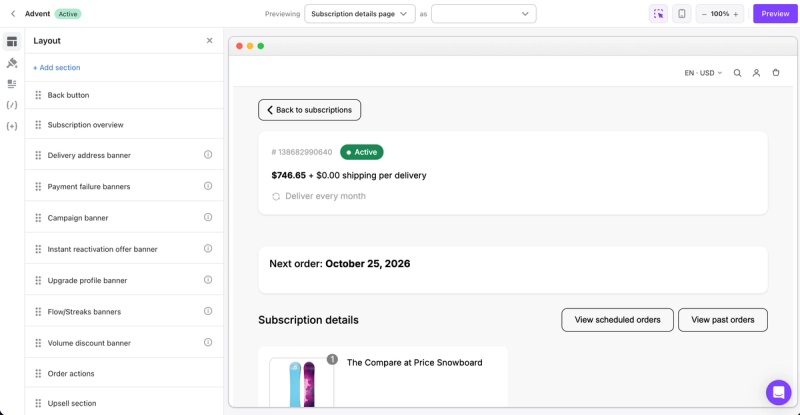The height and width of the screenshot is (415, 800).
Task: Click the drag handle for Subscription overview
Action: (38, 125)
